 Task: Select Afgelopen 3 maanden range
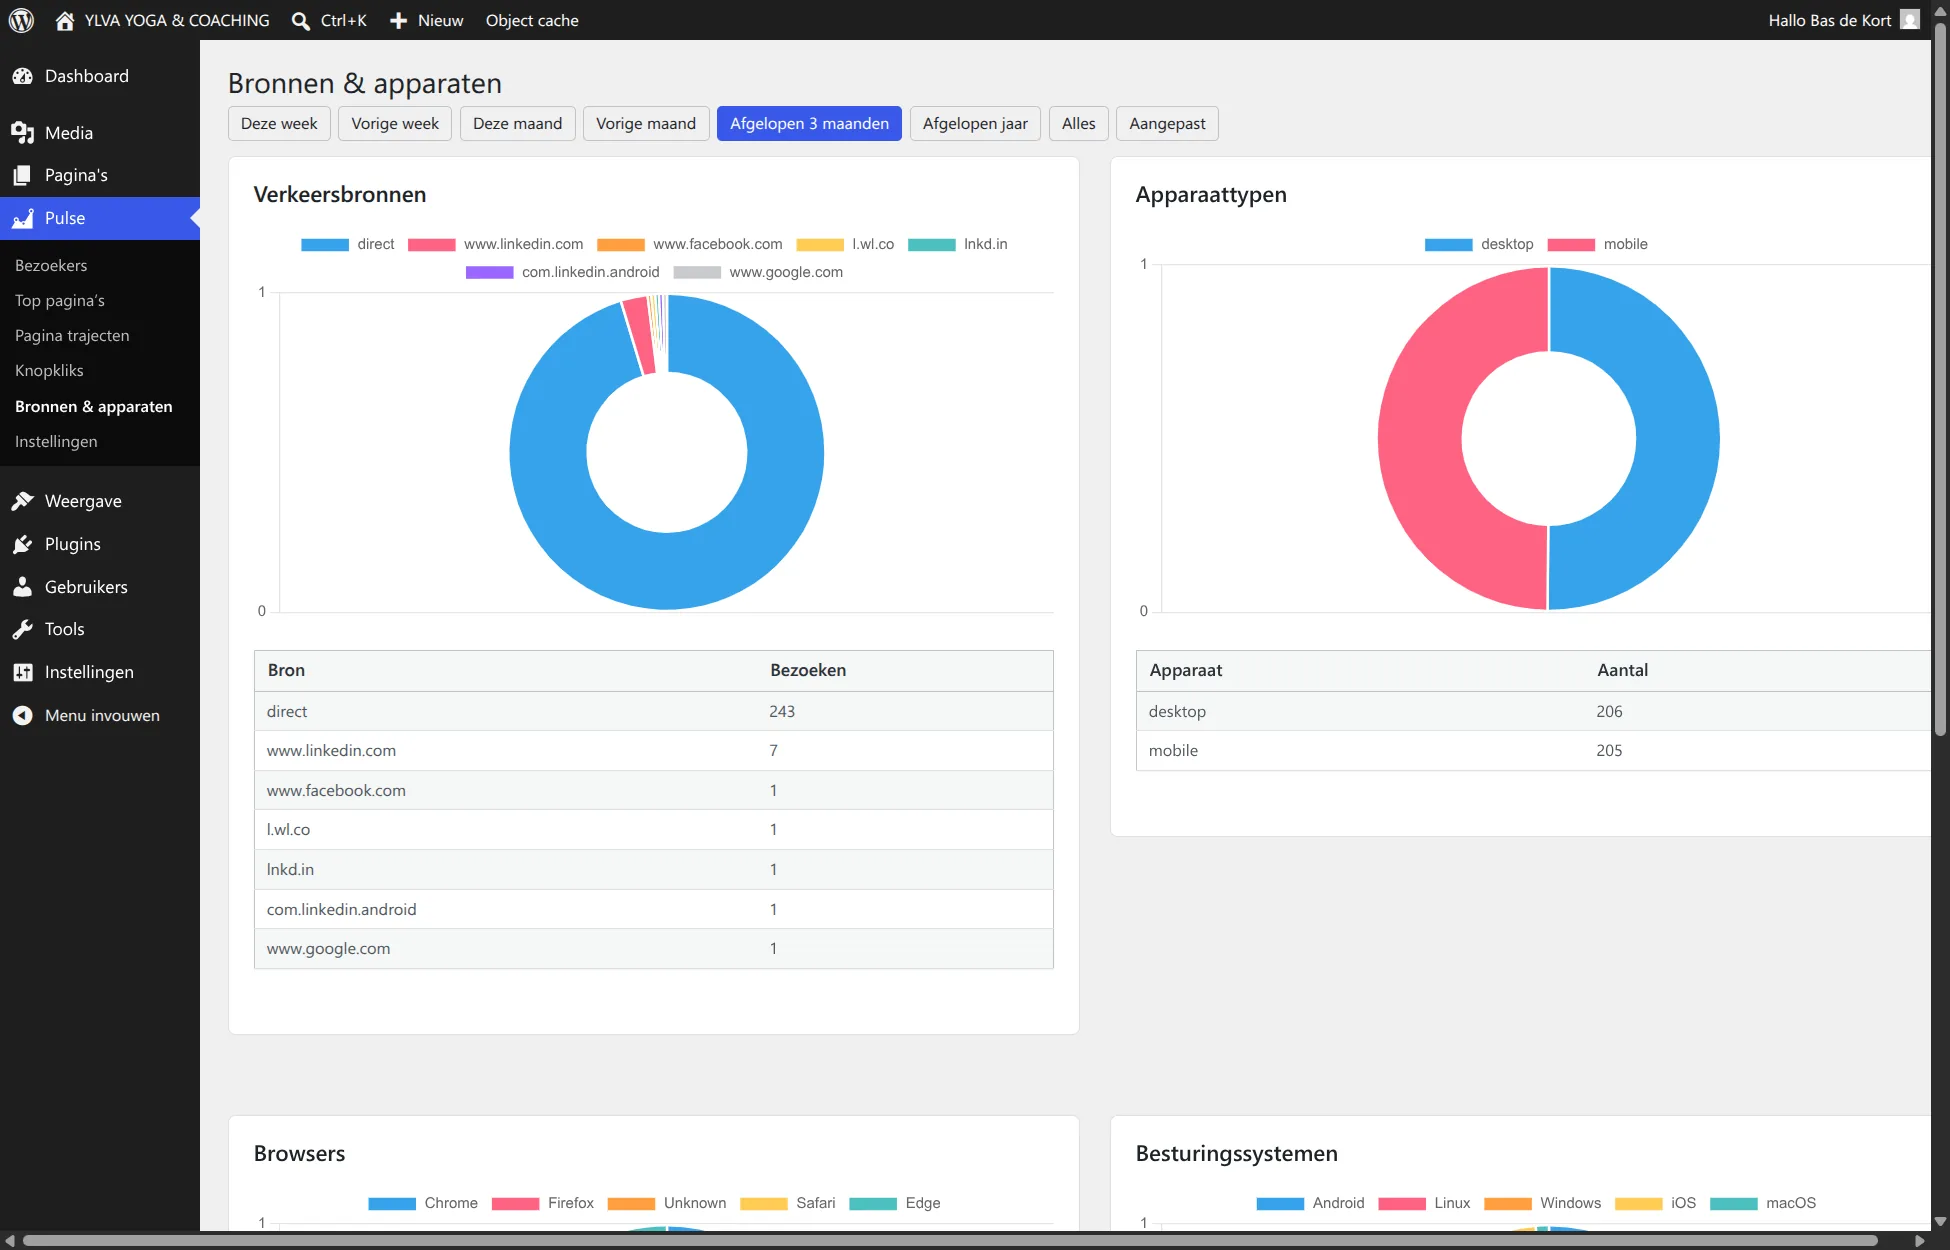pyautogui.click(x=809, y=123)
